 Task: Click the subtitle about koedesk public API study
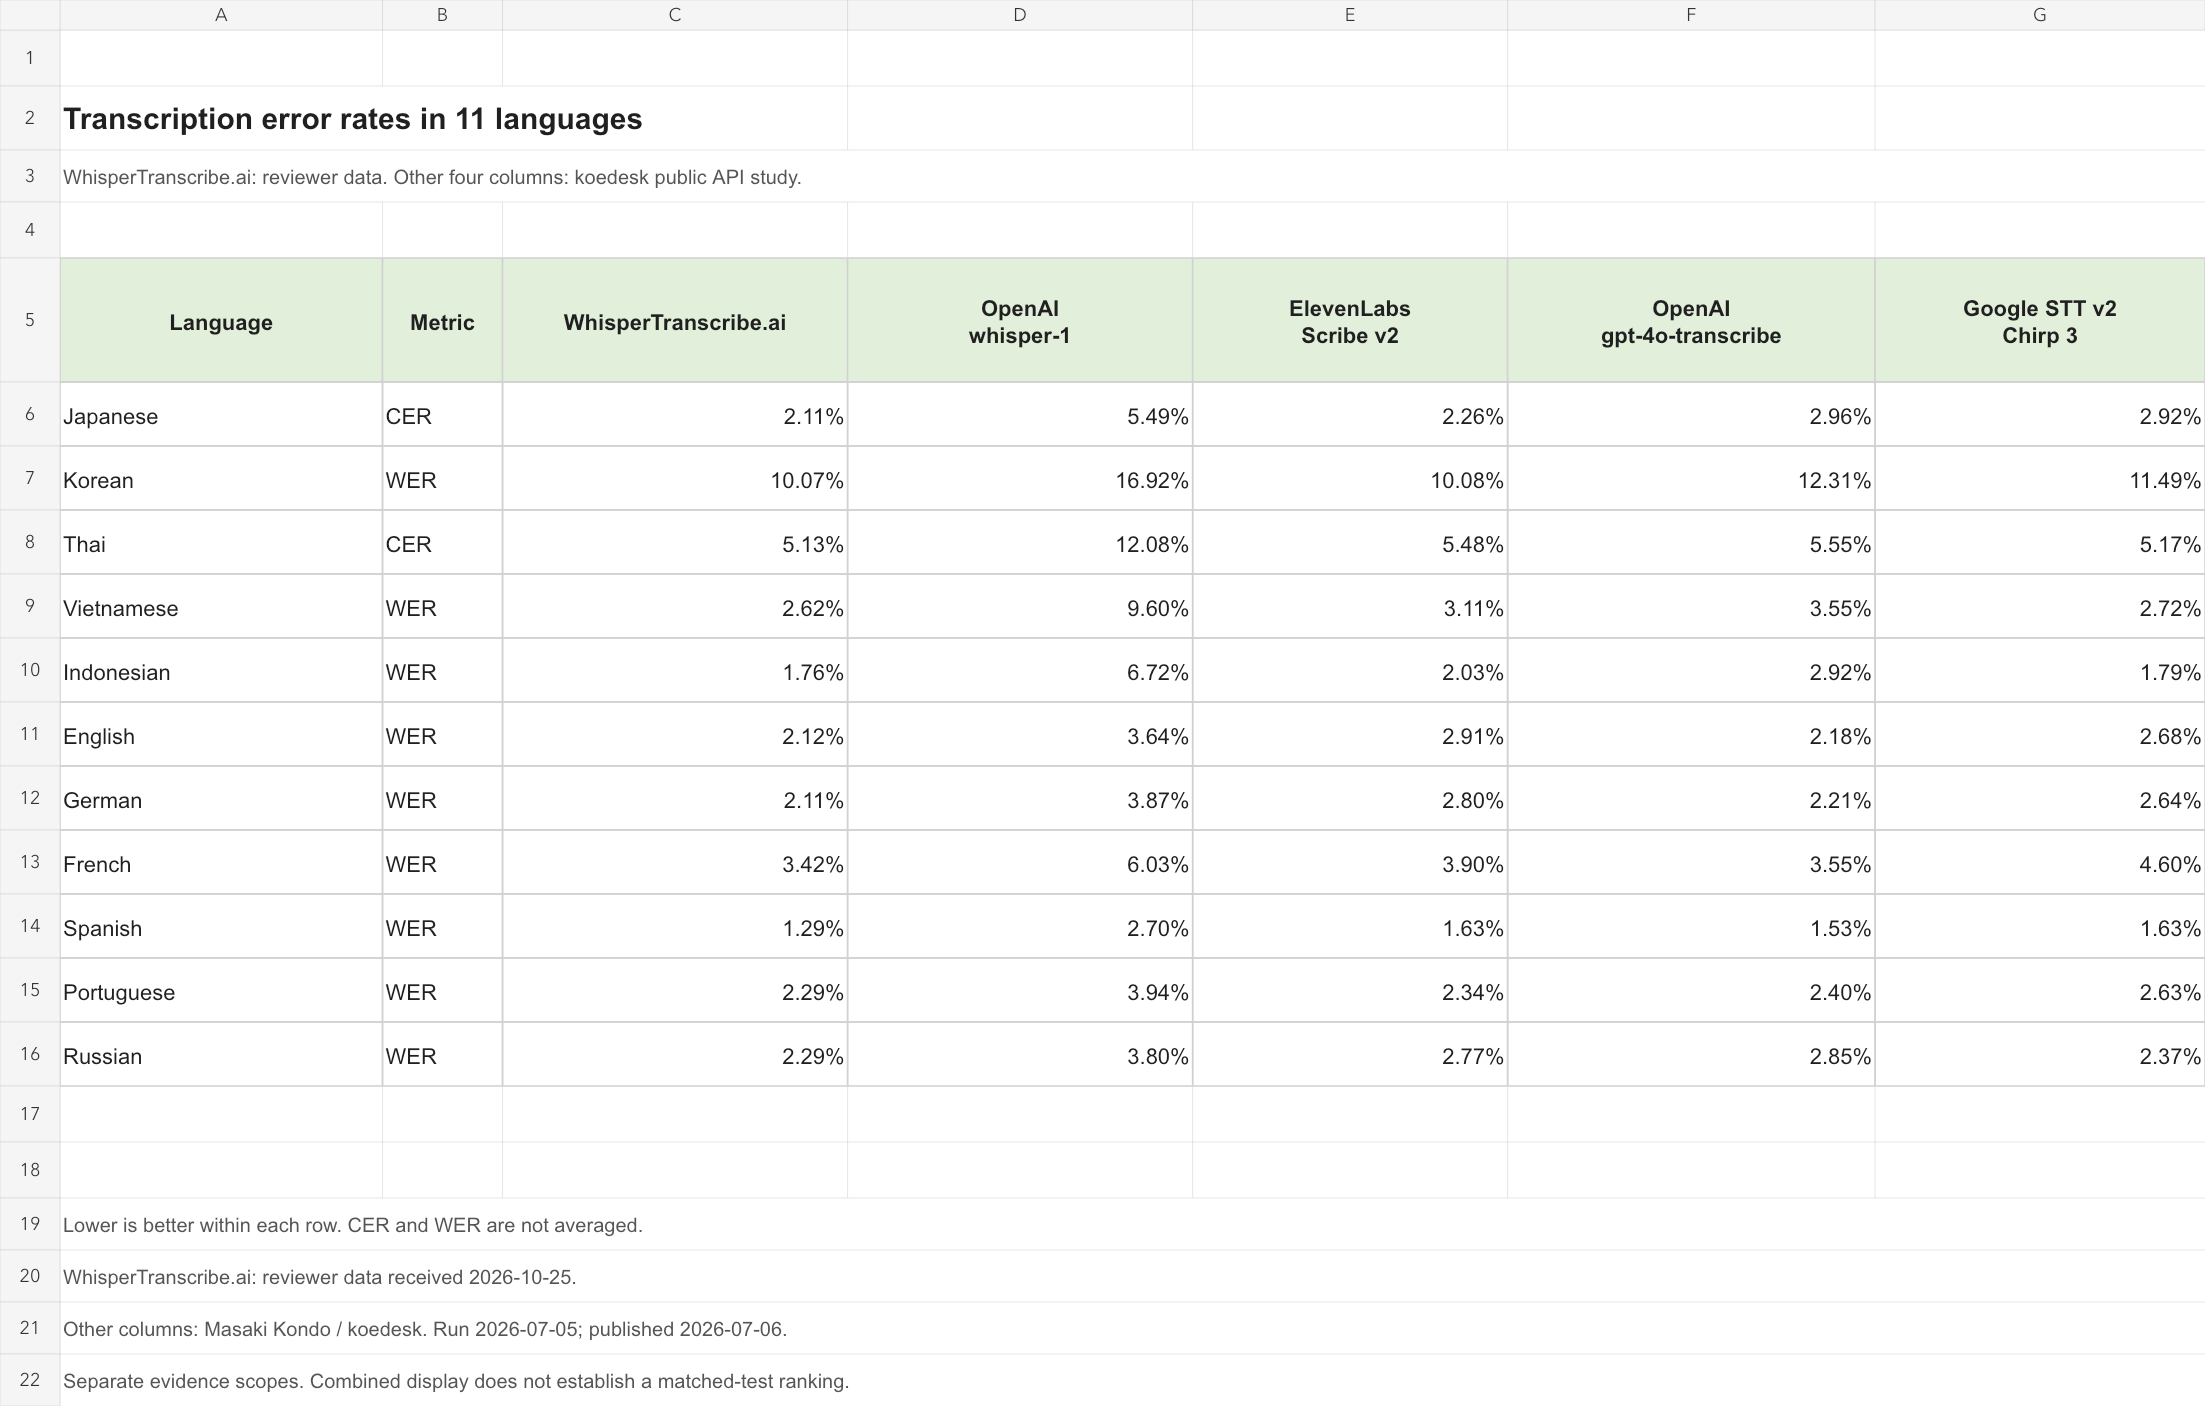point(432,177)
